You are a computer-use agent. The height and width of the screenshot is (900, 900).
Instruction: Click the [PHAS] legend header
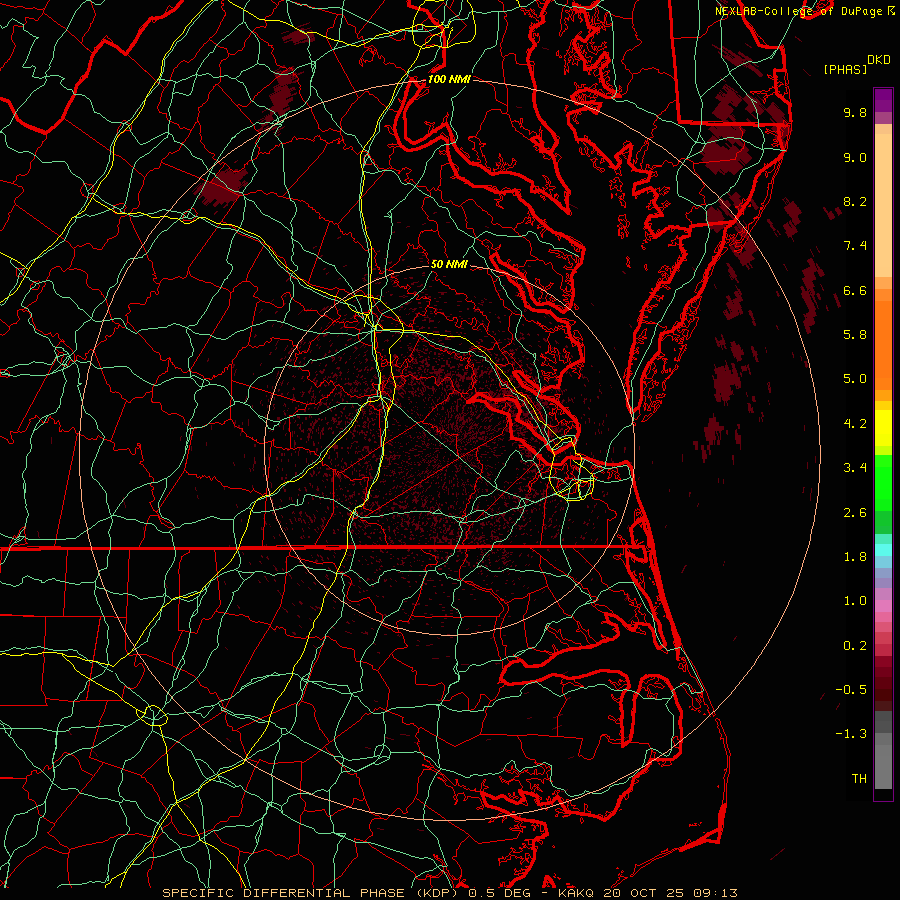click(845, 70)
